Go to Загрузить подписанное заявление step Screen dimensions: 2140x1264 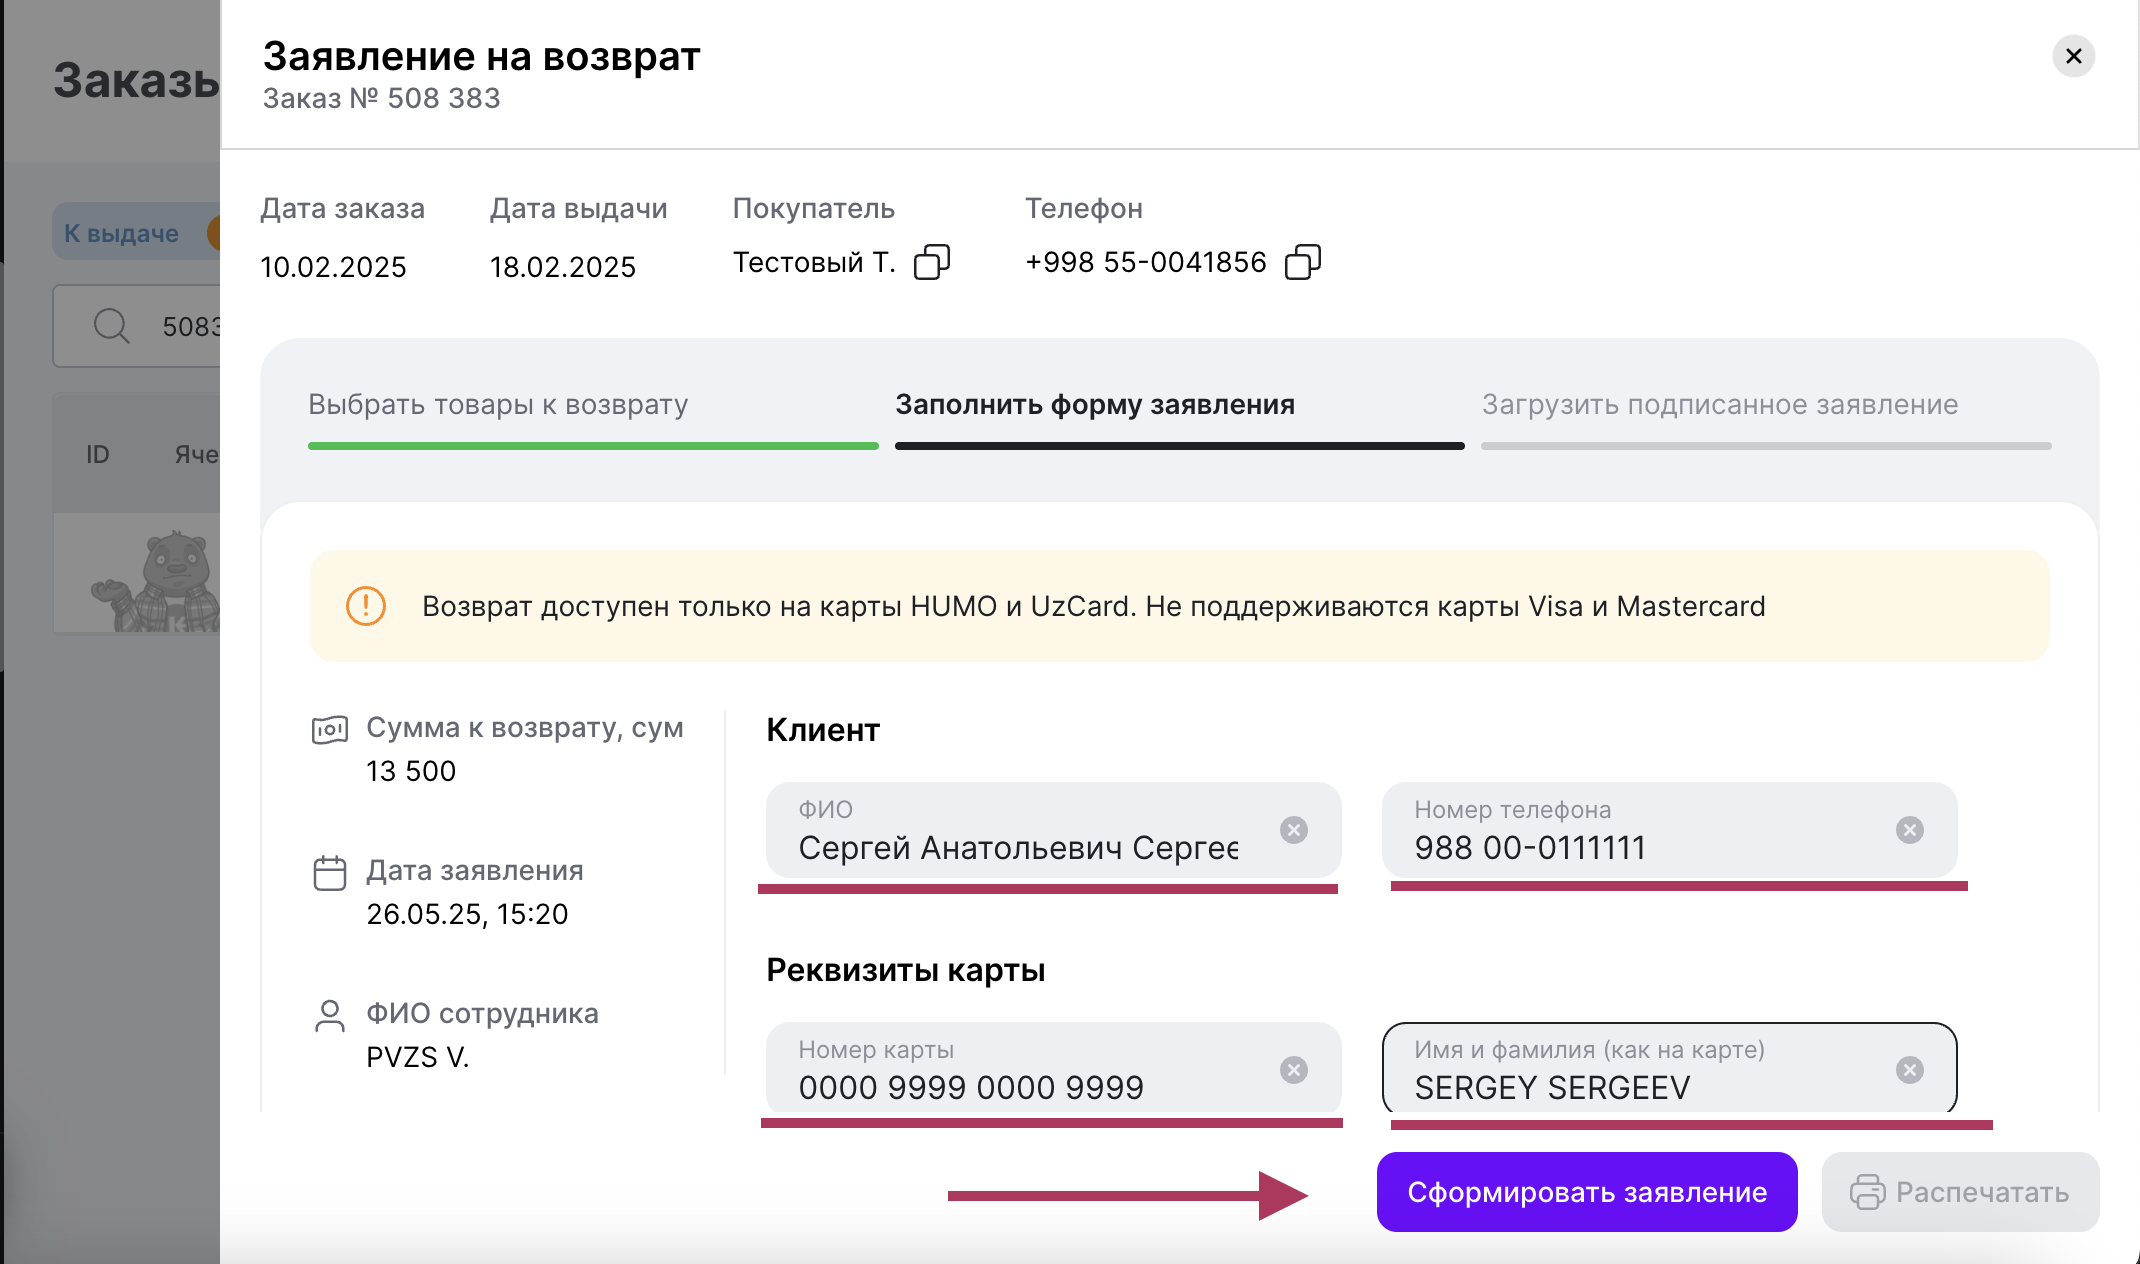point(1719,405)
